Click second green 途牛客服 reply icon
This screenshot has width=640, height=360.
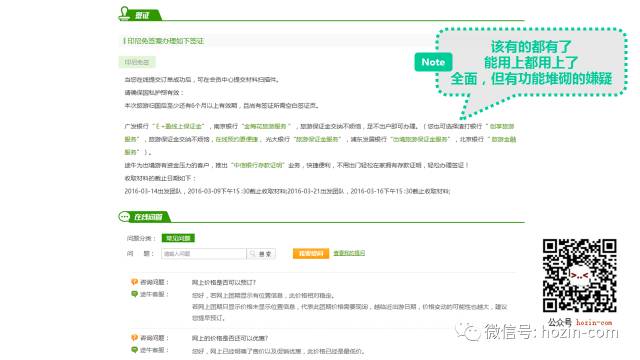click(x=134, y=350)
